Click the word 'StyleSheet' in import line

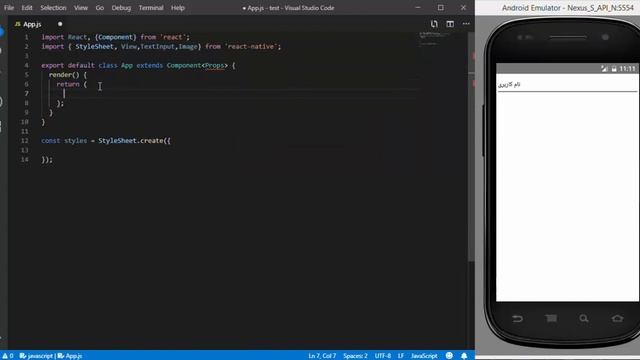point(94,47)
